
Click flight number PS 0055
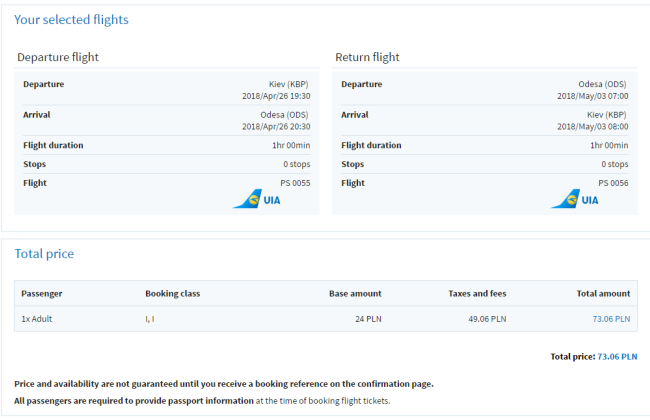(295, 183)
